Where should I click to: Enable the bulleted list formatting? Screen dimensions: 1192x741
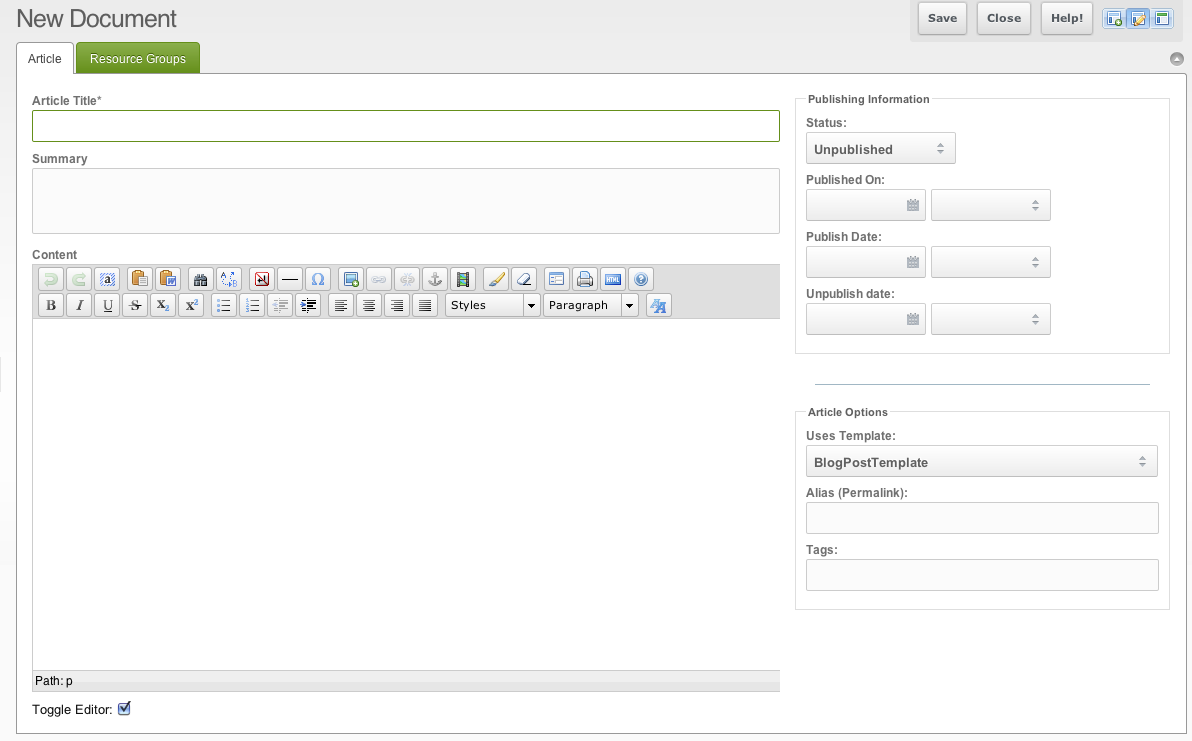pyautogui.click(x=224, y=305)
